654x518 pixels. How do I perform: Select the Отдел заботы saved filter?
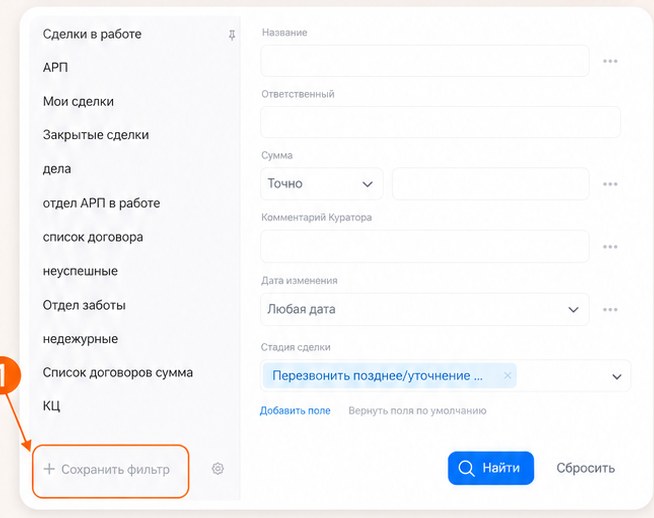click(84, 305)
